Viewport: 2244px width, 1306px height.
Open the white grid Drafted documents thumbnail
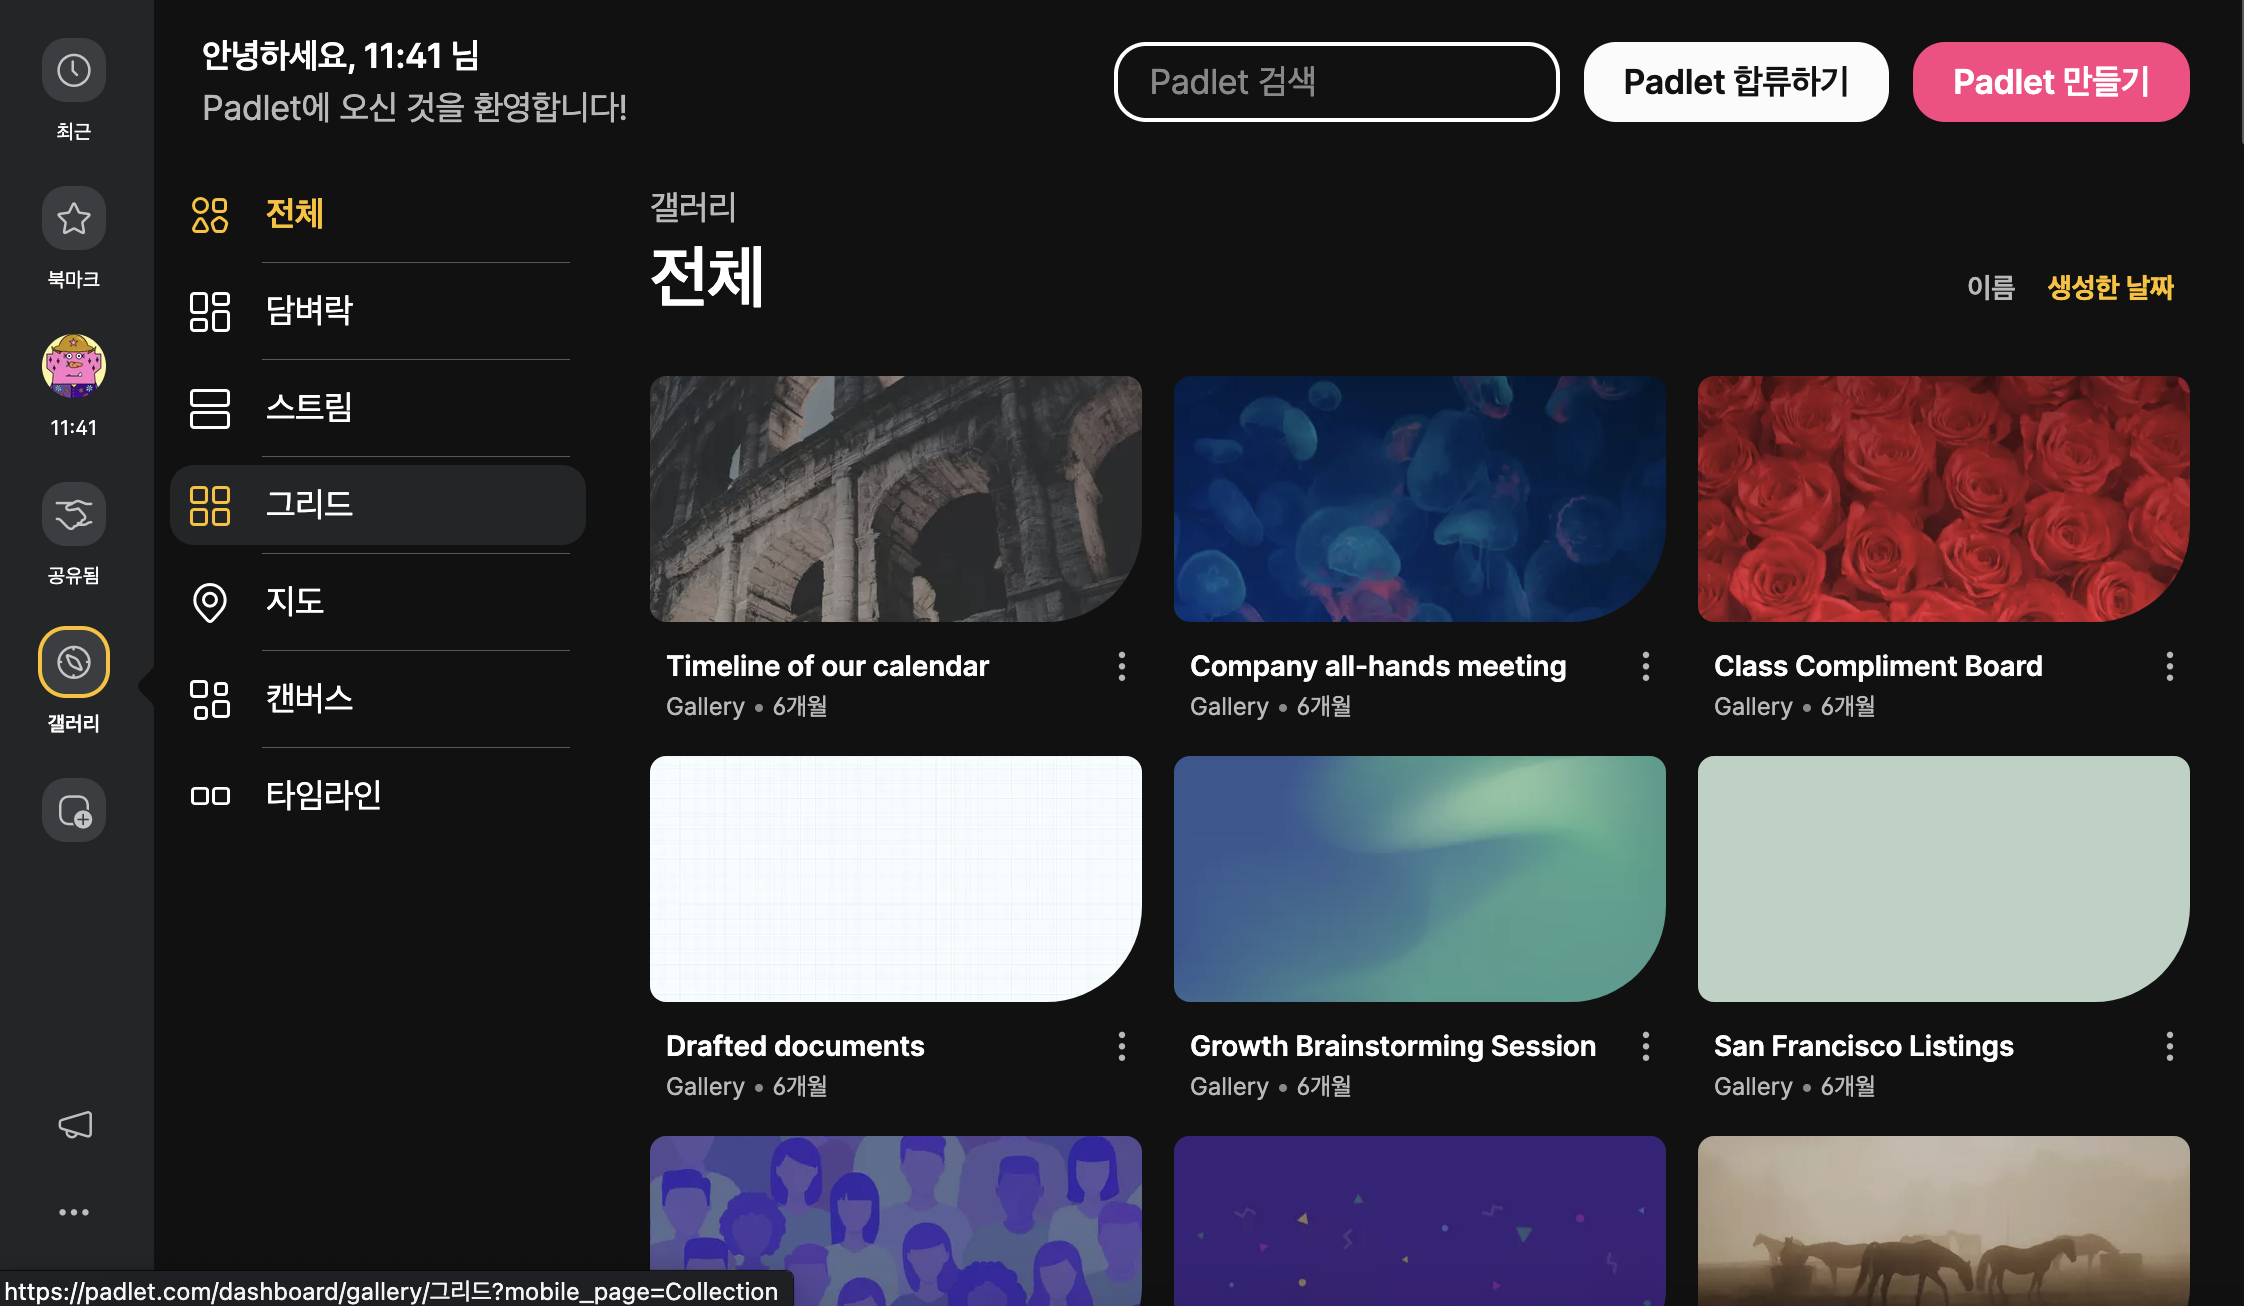point(896,879)
